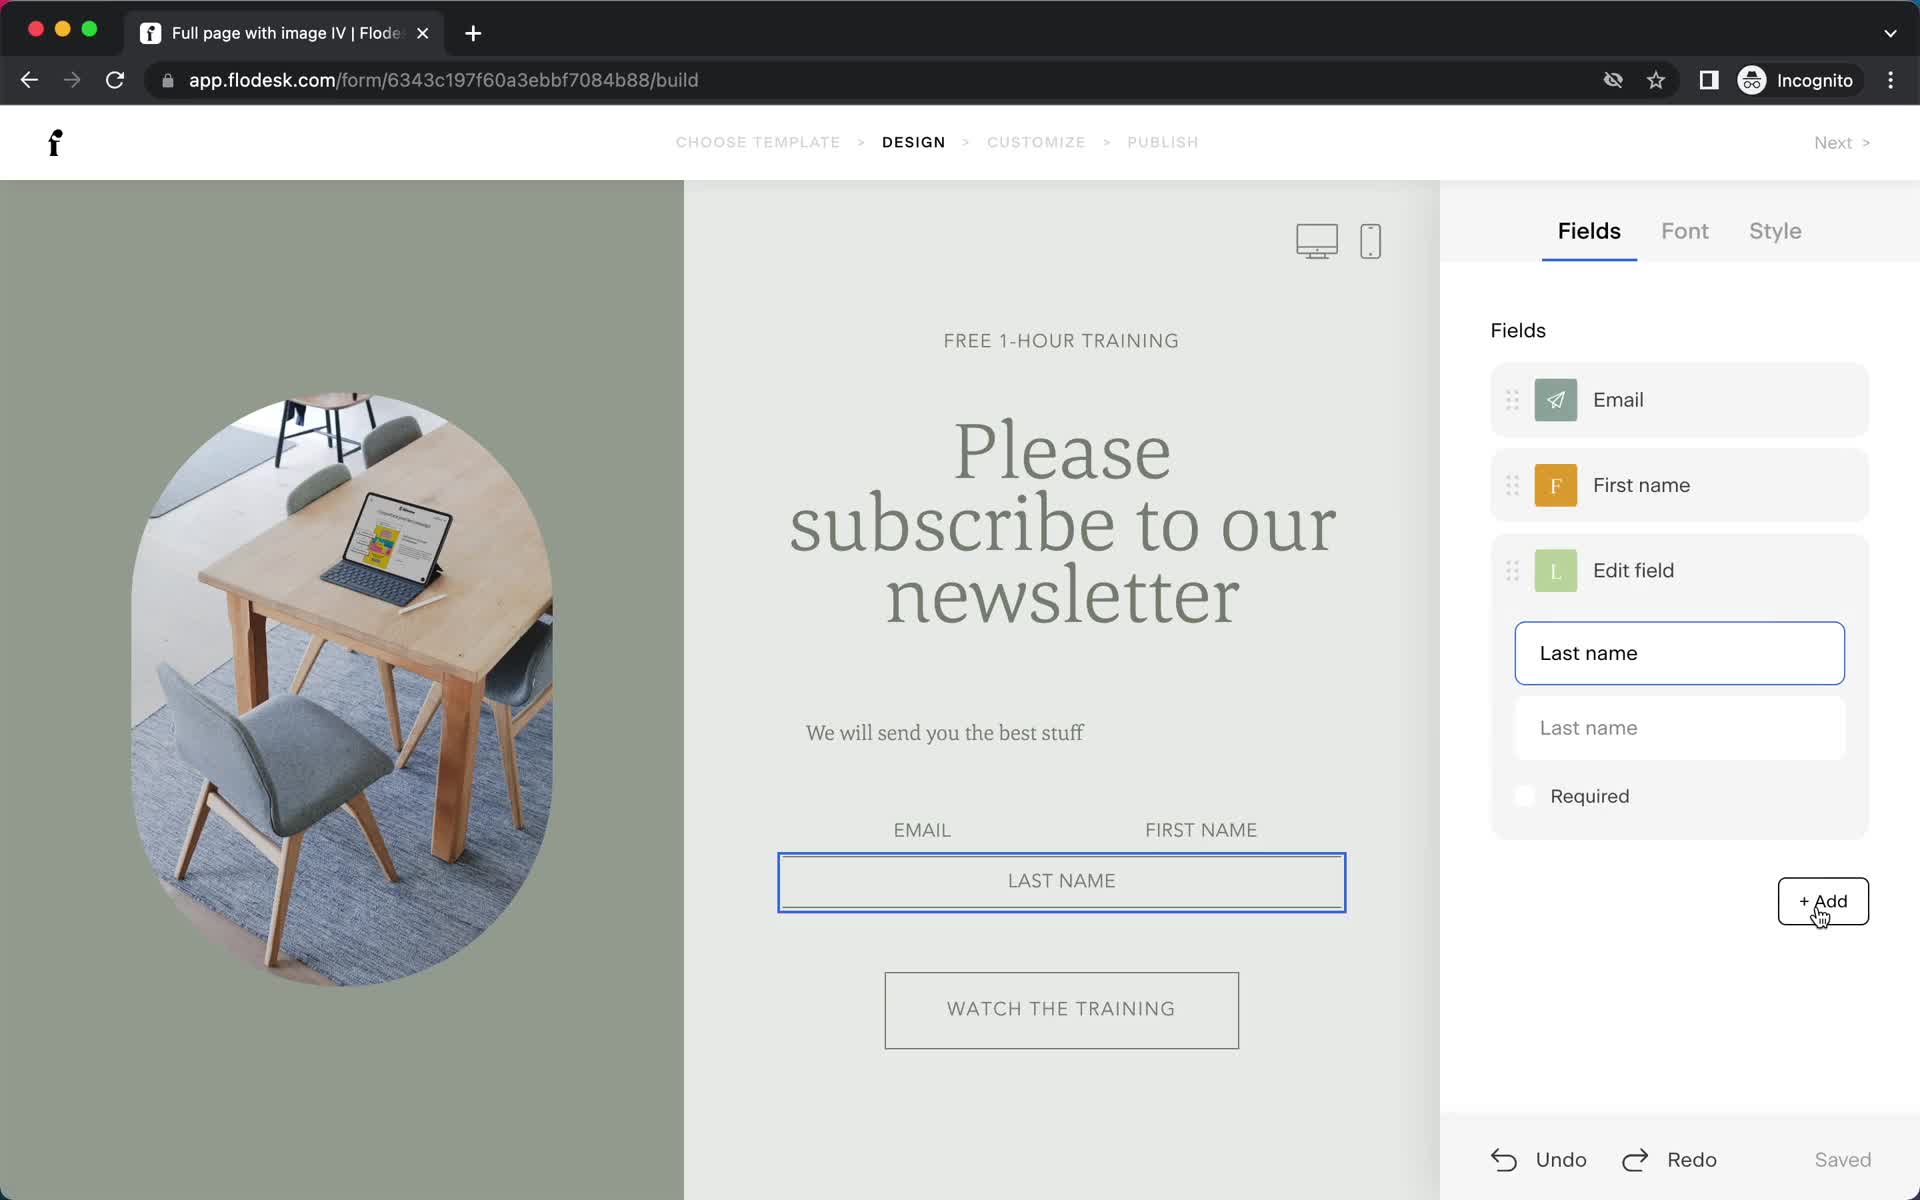Click the Email field icon in Fields panel

coord(1555,400)
